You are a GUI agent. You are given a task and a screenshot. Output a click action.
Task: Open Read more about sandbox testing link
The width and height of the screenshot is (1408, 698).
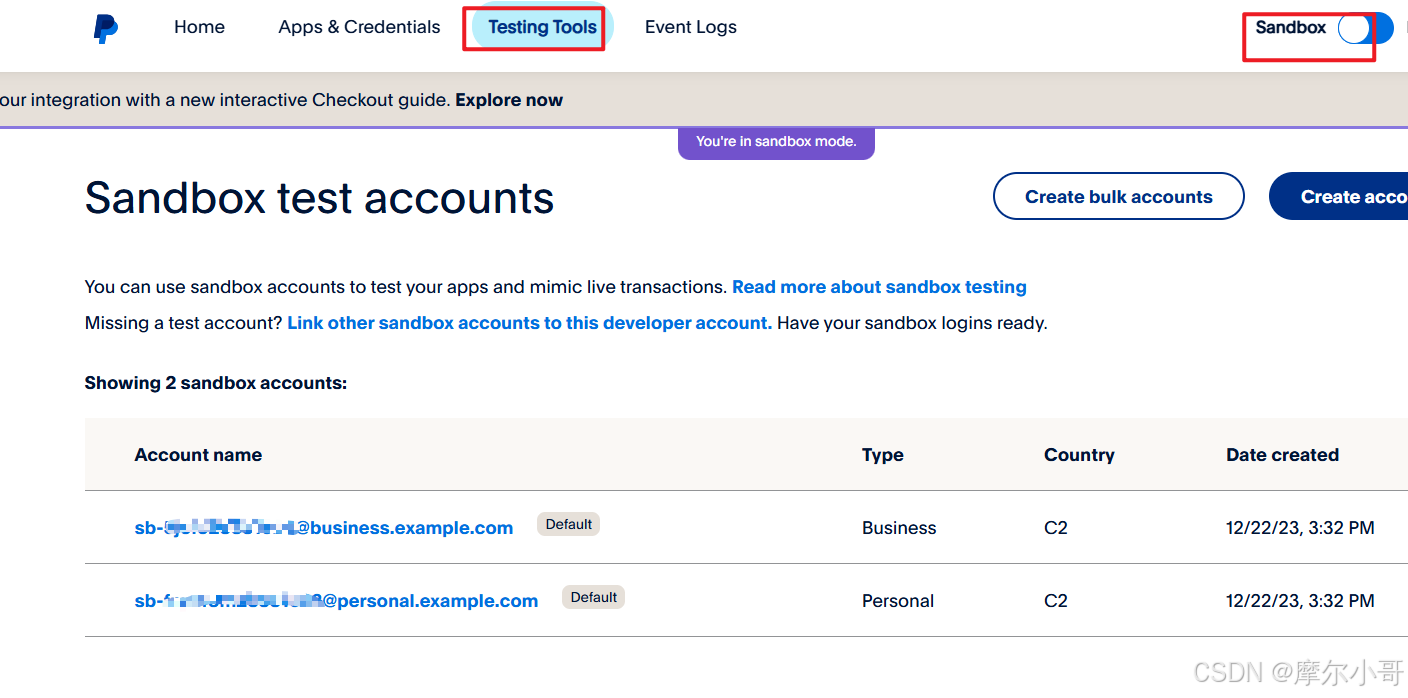879,287
